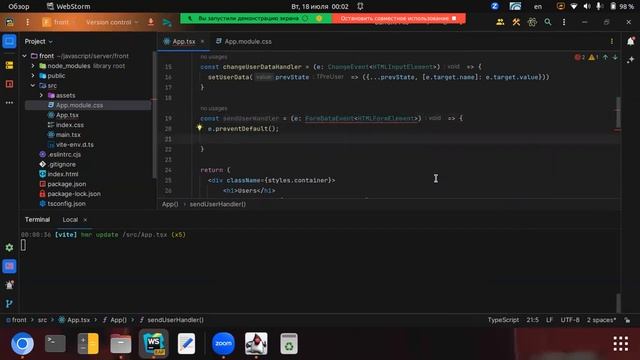The width and height of the screenshot is (640, 360).
Task: Open the Git tool window icon
Action: [x=9, y=304]
